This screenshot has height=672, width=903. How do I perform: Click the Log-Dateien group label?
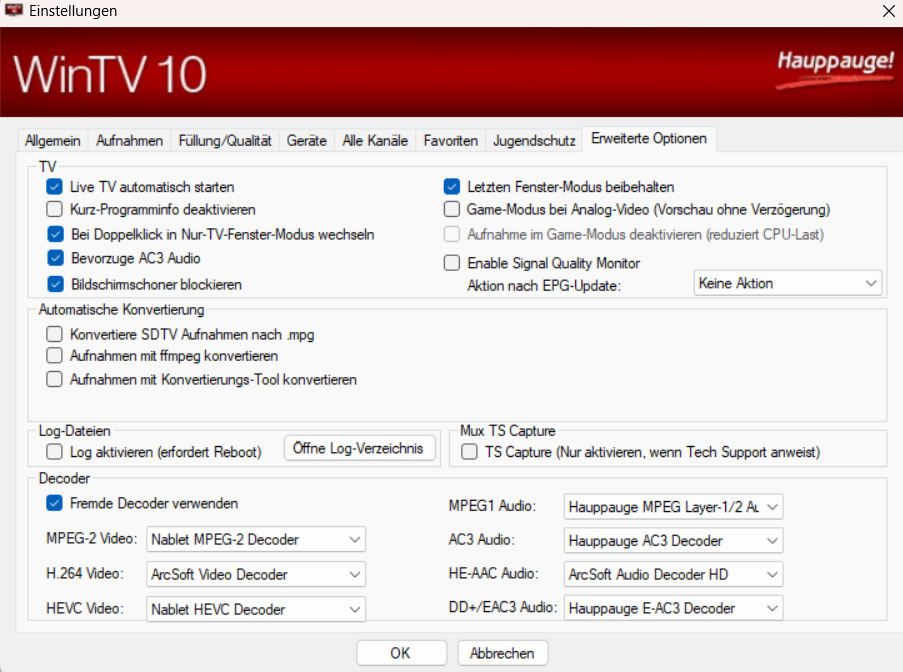pos(74,431)
